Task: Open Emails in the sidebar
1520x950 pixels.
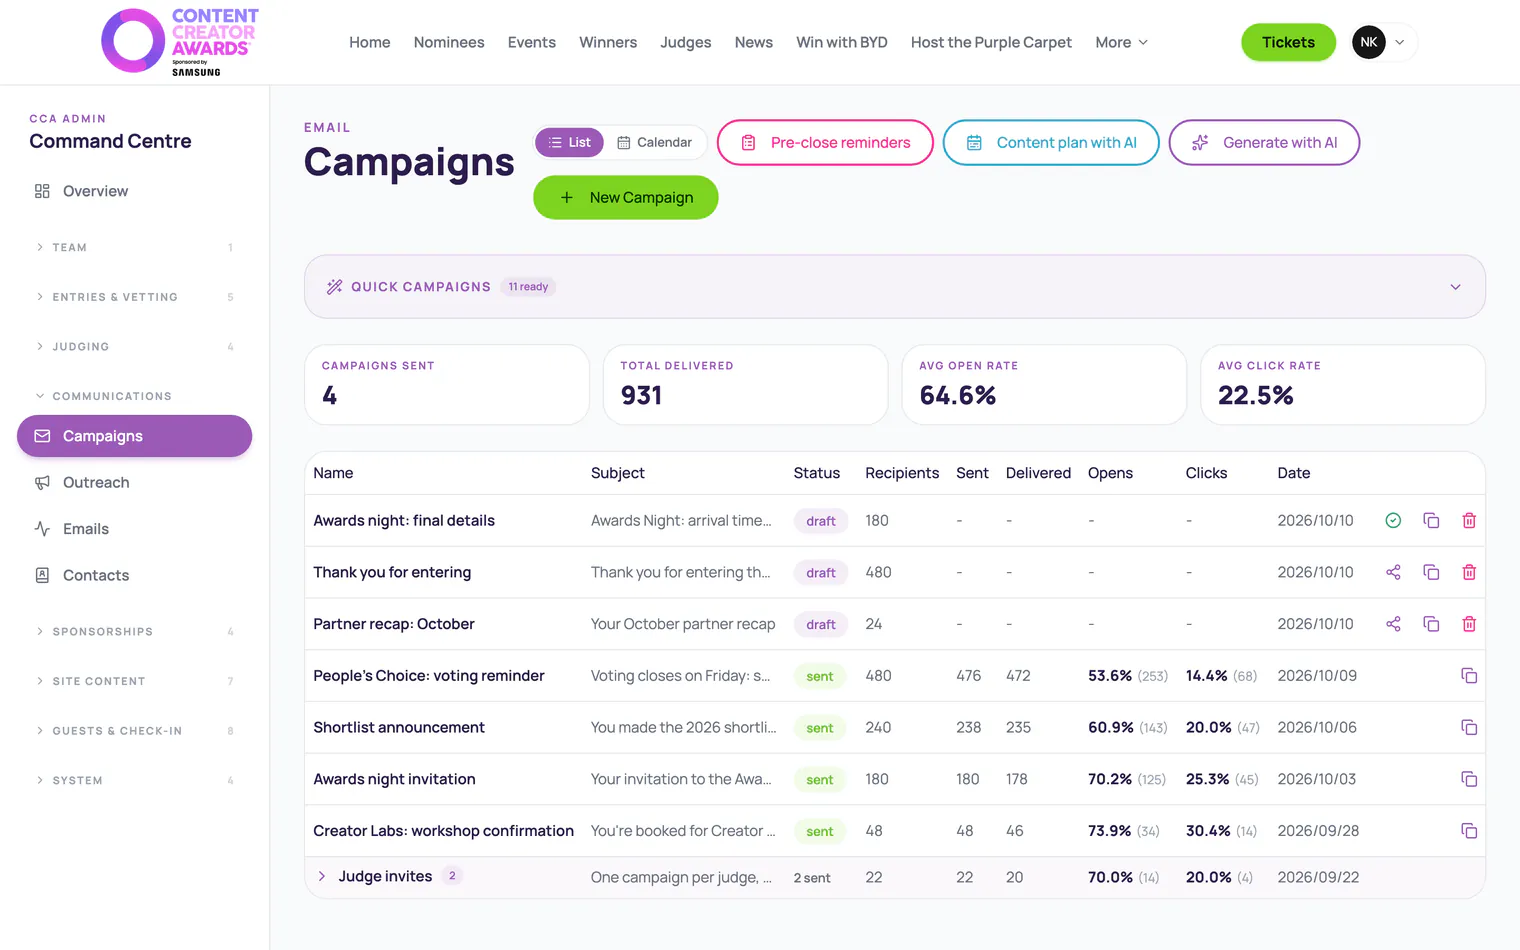Action: pyautogui.click(x=134, y=529)
